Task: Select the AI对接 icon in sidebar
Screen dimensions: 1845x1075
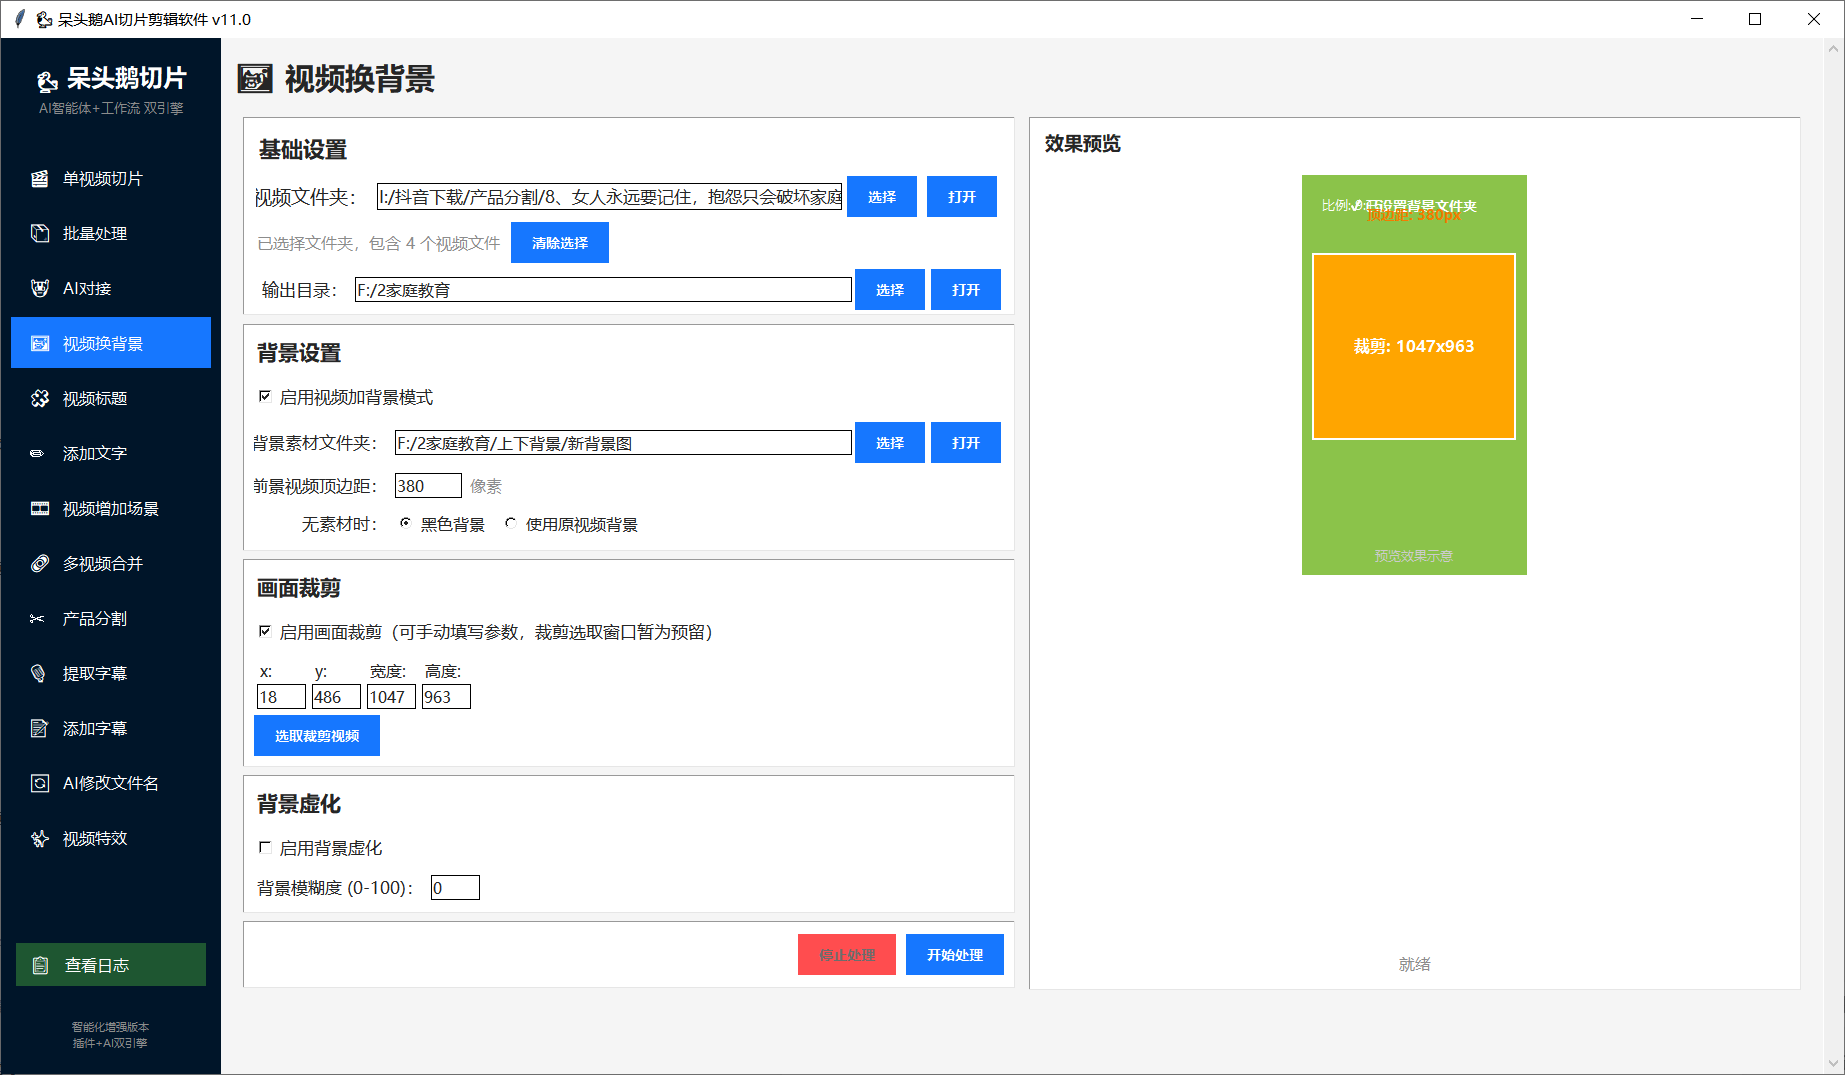Action: [x=40, y=289]
